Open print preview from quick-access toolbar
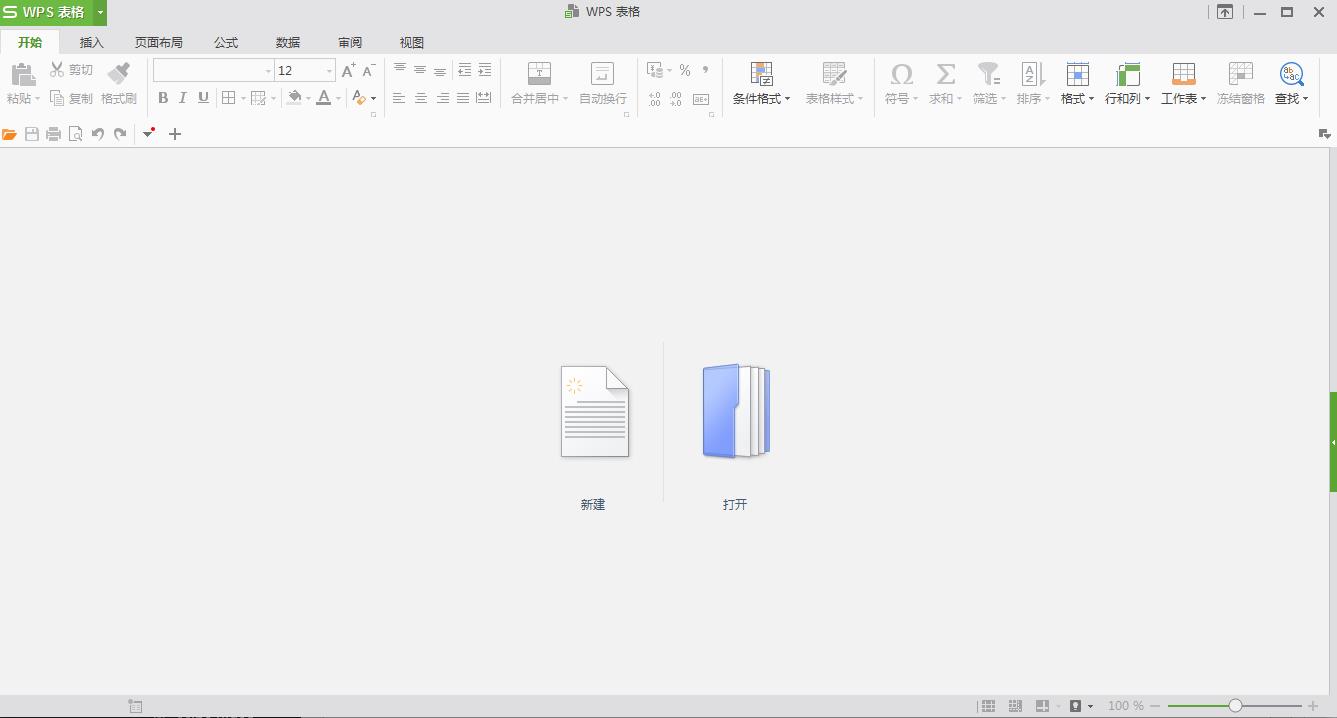1337x718 pixels. [76, 134]
